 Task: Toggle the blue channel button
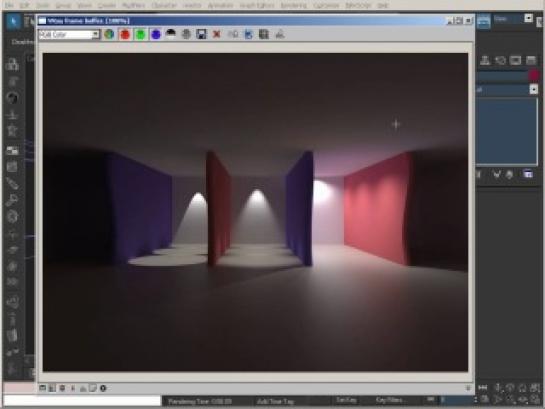click(x=156, y=34)
